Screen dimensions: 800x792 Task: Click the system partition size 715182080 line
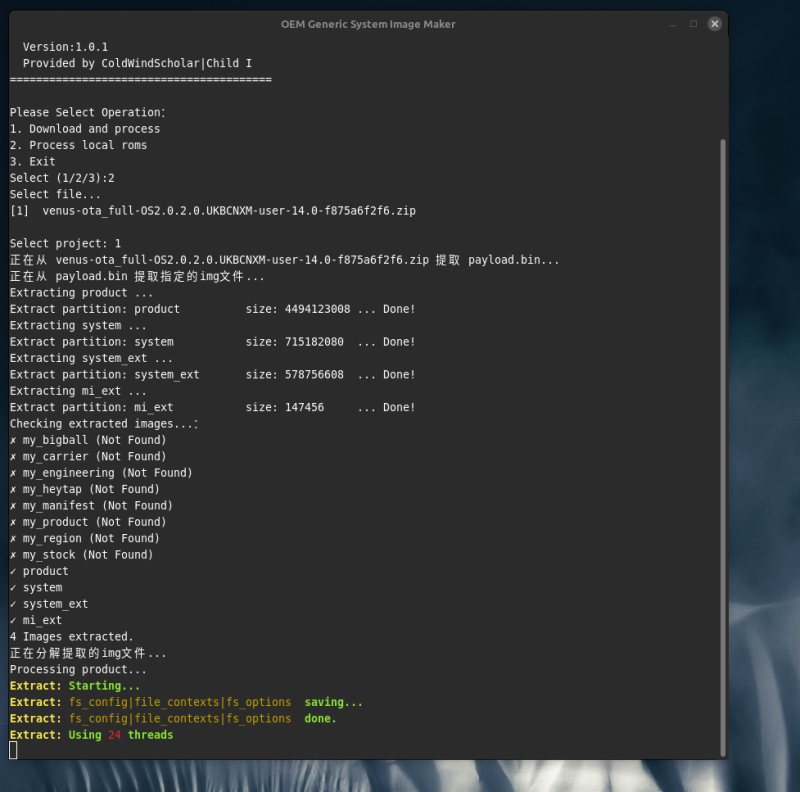click(213, 341)
